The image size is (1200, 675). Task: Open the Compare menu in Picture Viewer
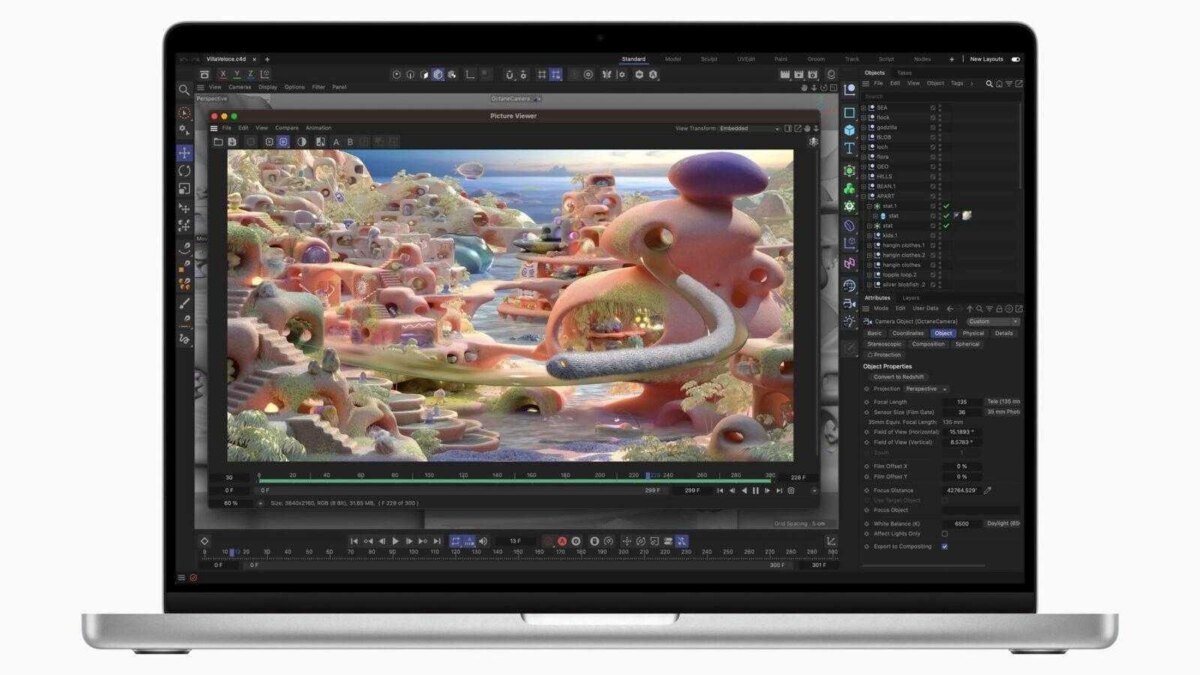[286, 128]
